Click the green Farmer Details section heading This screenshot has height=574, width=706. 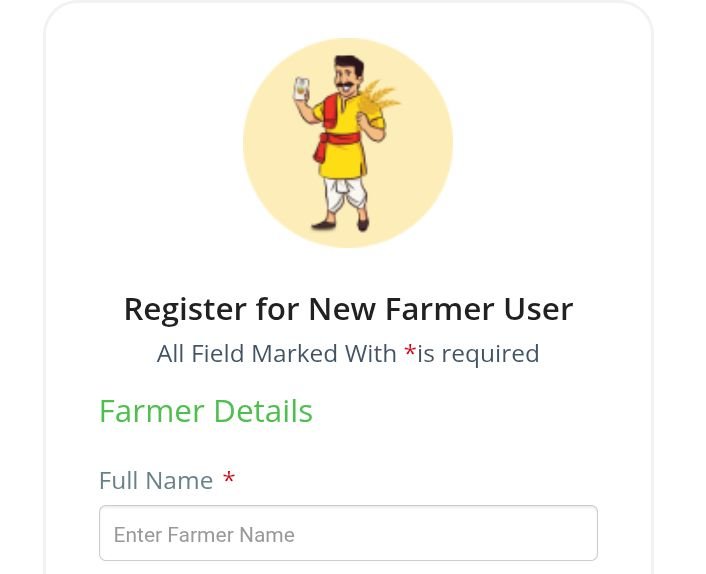pos(205,411)
